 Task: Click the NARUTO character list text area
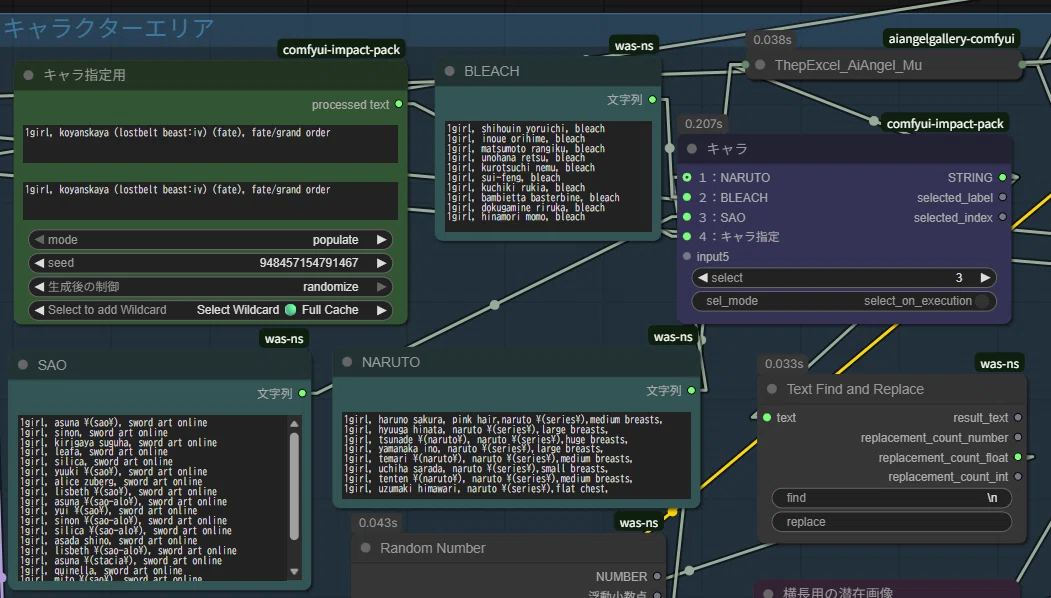[516, 455]
